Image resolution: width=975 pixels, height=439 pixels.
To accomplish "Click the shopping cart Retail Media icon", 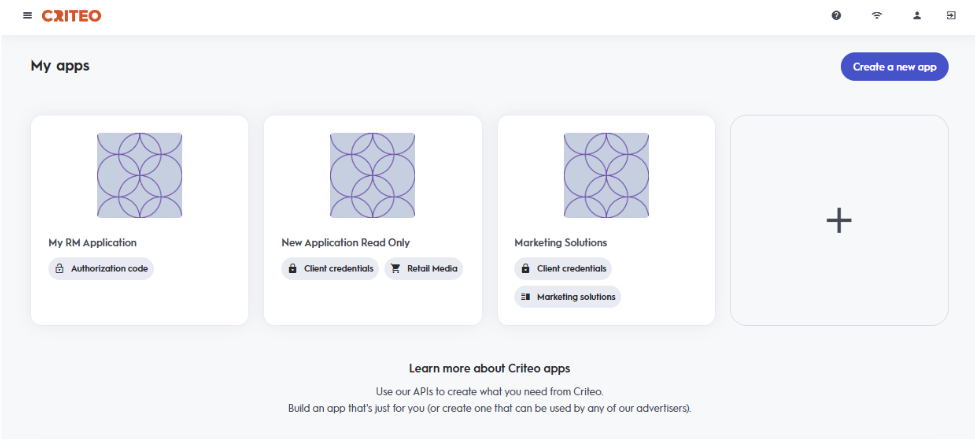I will click(396, 269).
